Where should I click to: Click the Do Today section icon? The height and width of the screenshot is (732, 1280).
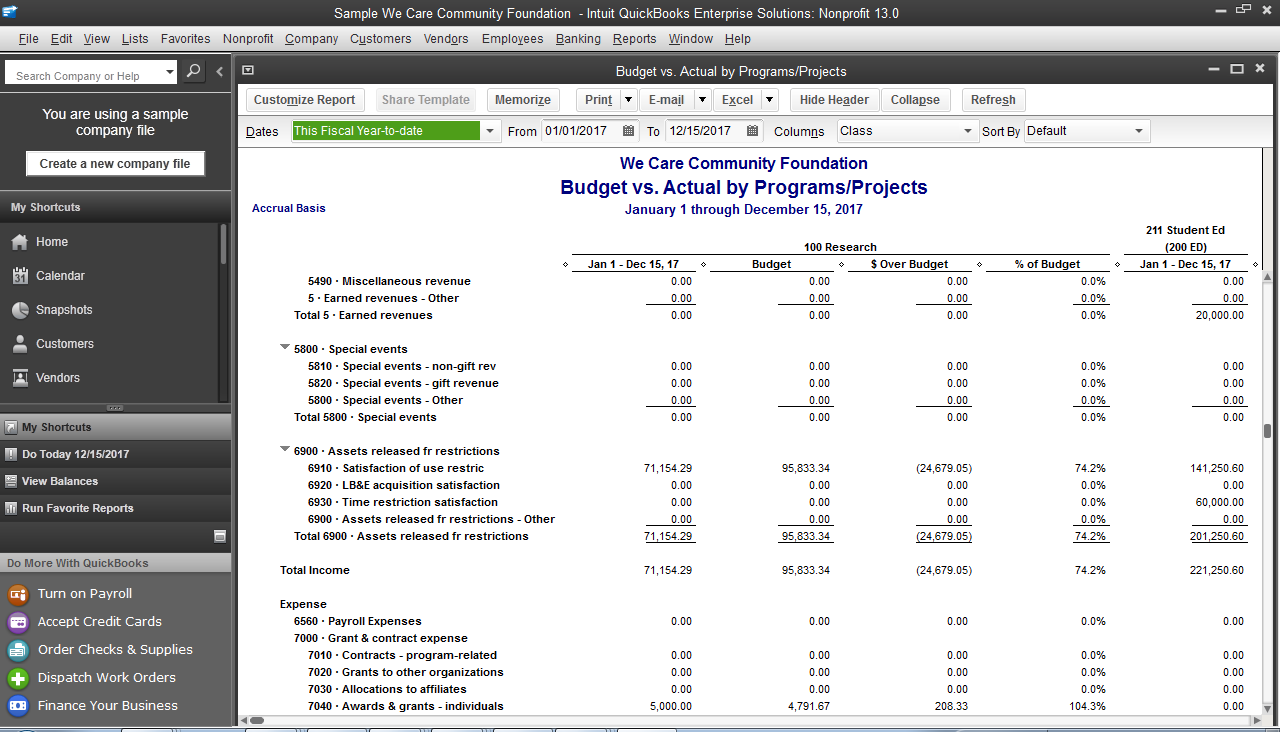pos(11,454)
